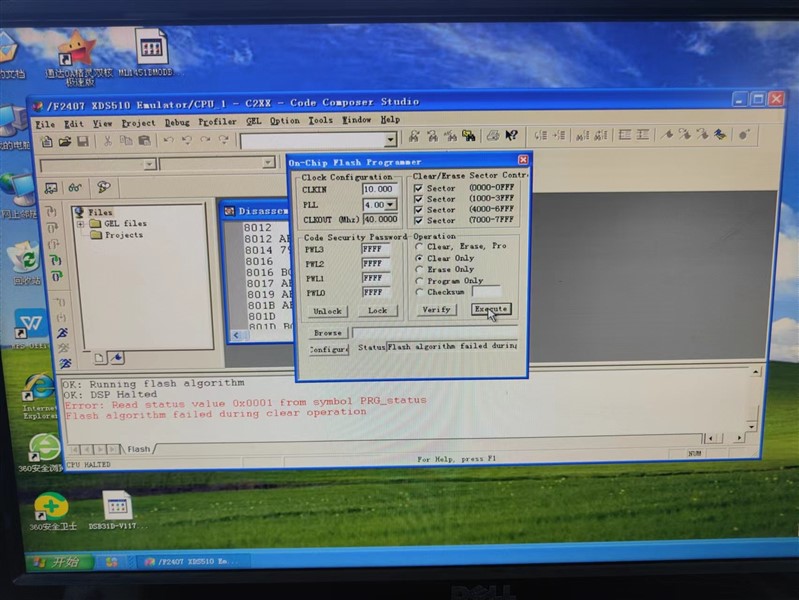Click the CLKIN value field
The image size is (799, 600).
pyautogui.click(x=380, y=189)
